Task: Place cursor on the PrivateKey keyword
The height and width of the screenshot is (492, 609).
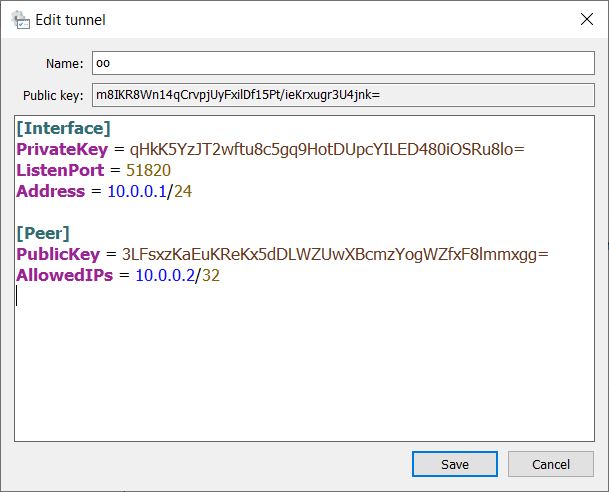Action: click(x=59, y=149)
